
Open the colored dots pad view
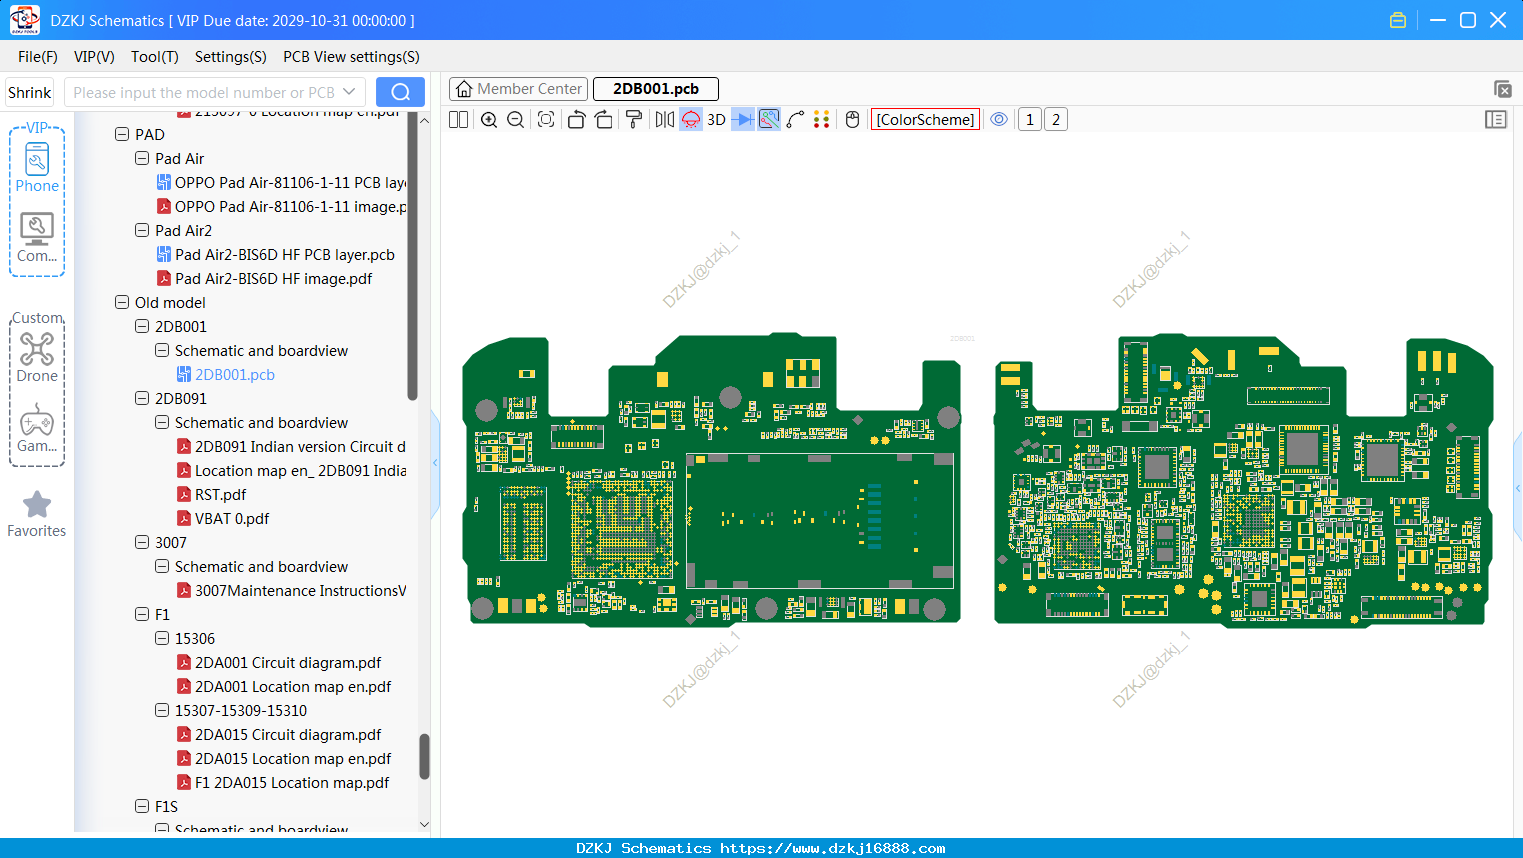pos(822,119)
